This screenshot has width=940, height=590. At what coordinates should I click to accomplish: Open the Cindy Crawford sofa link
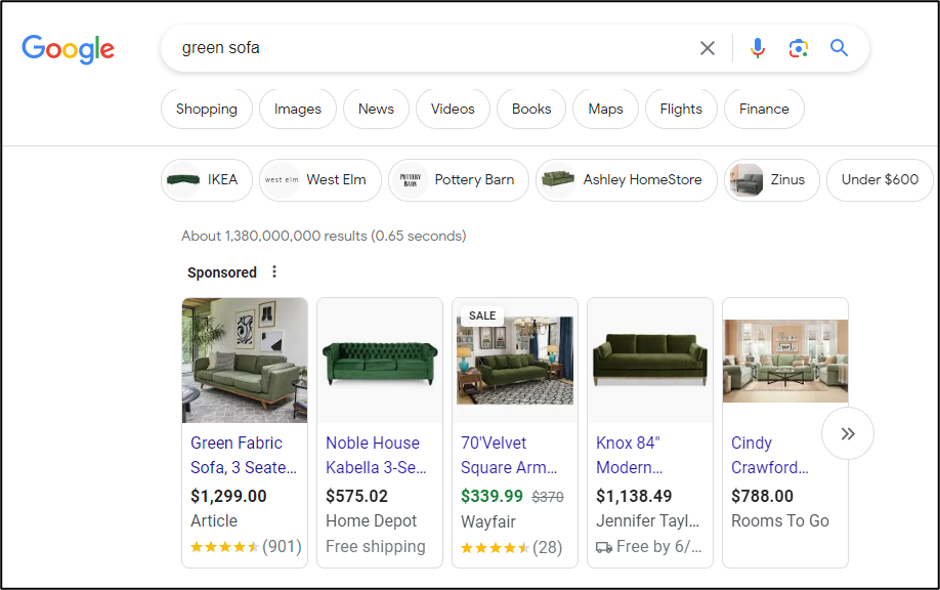[x=770, y=455]
